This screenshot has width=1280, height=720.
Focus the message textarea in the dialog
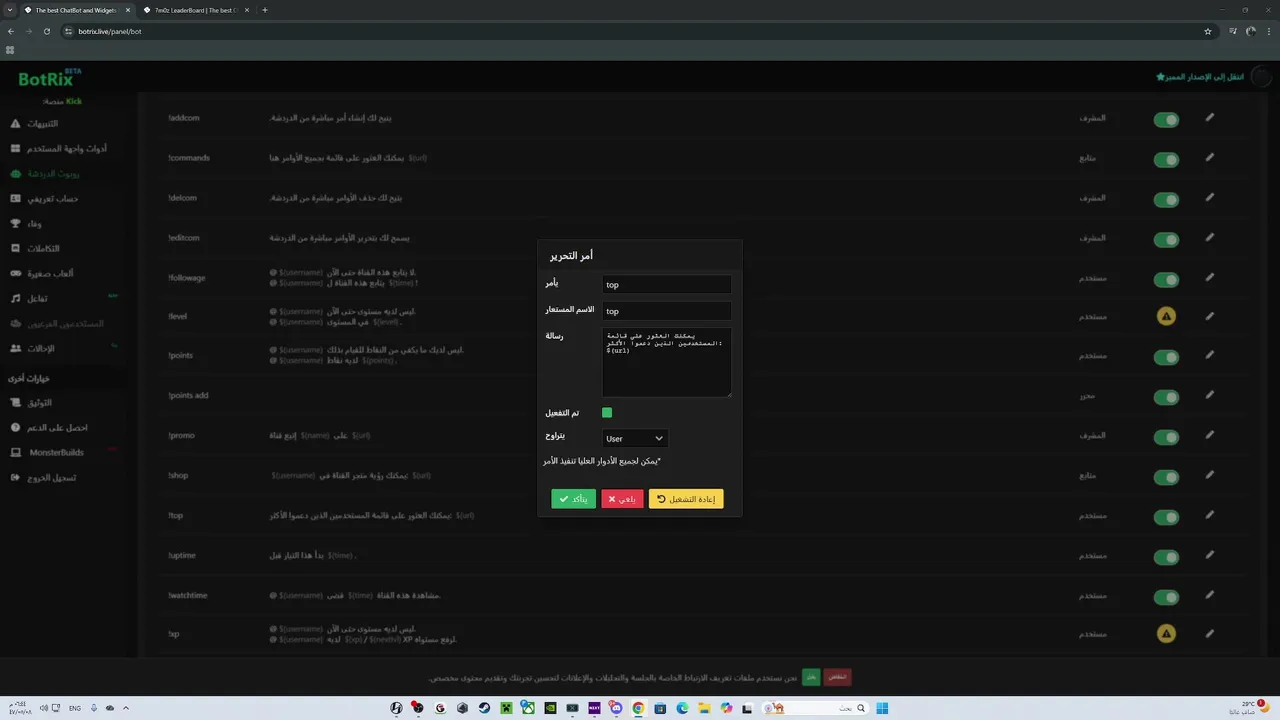pos(667,362)
